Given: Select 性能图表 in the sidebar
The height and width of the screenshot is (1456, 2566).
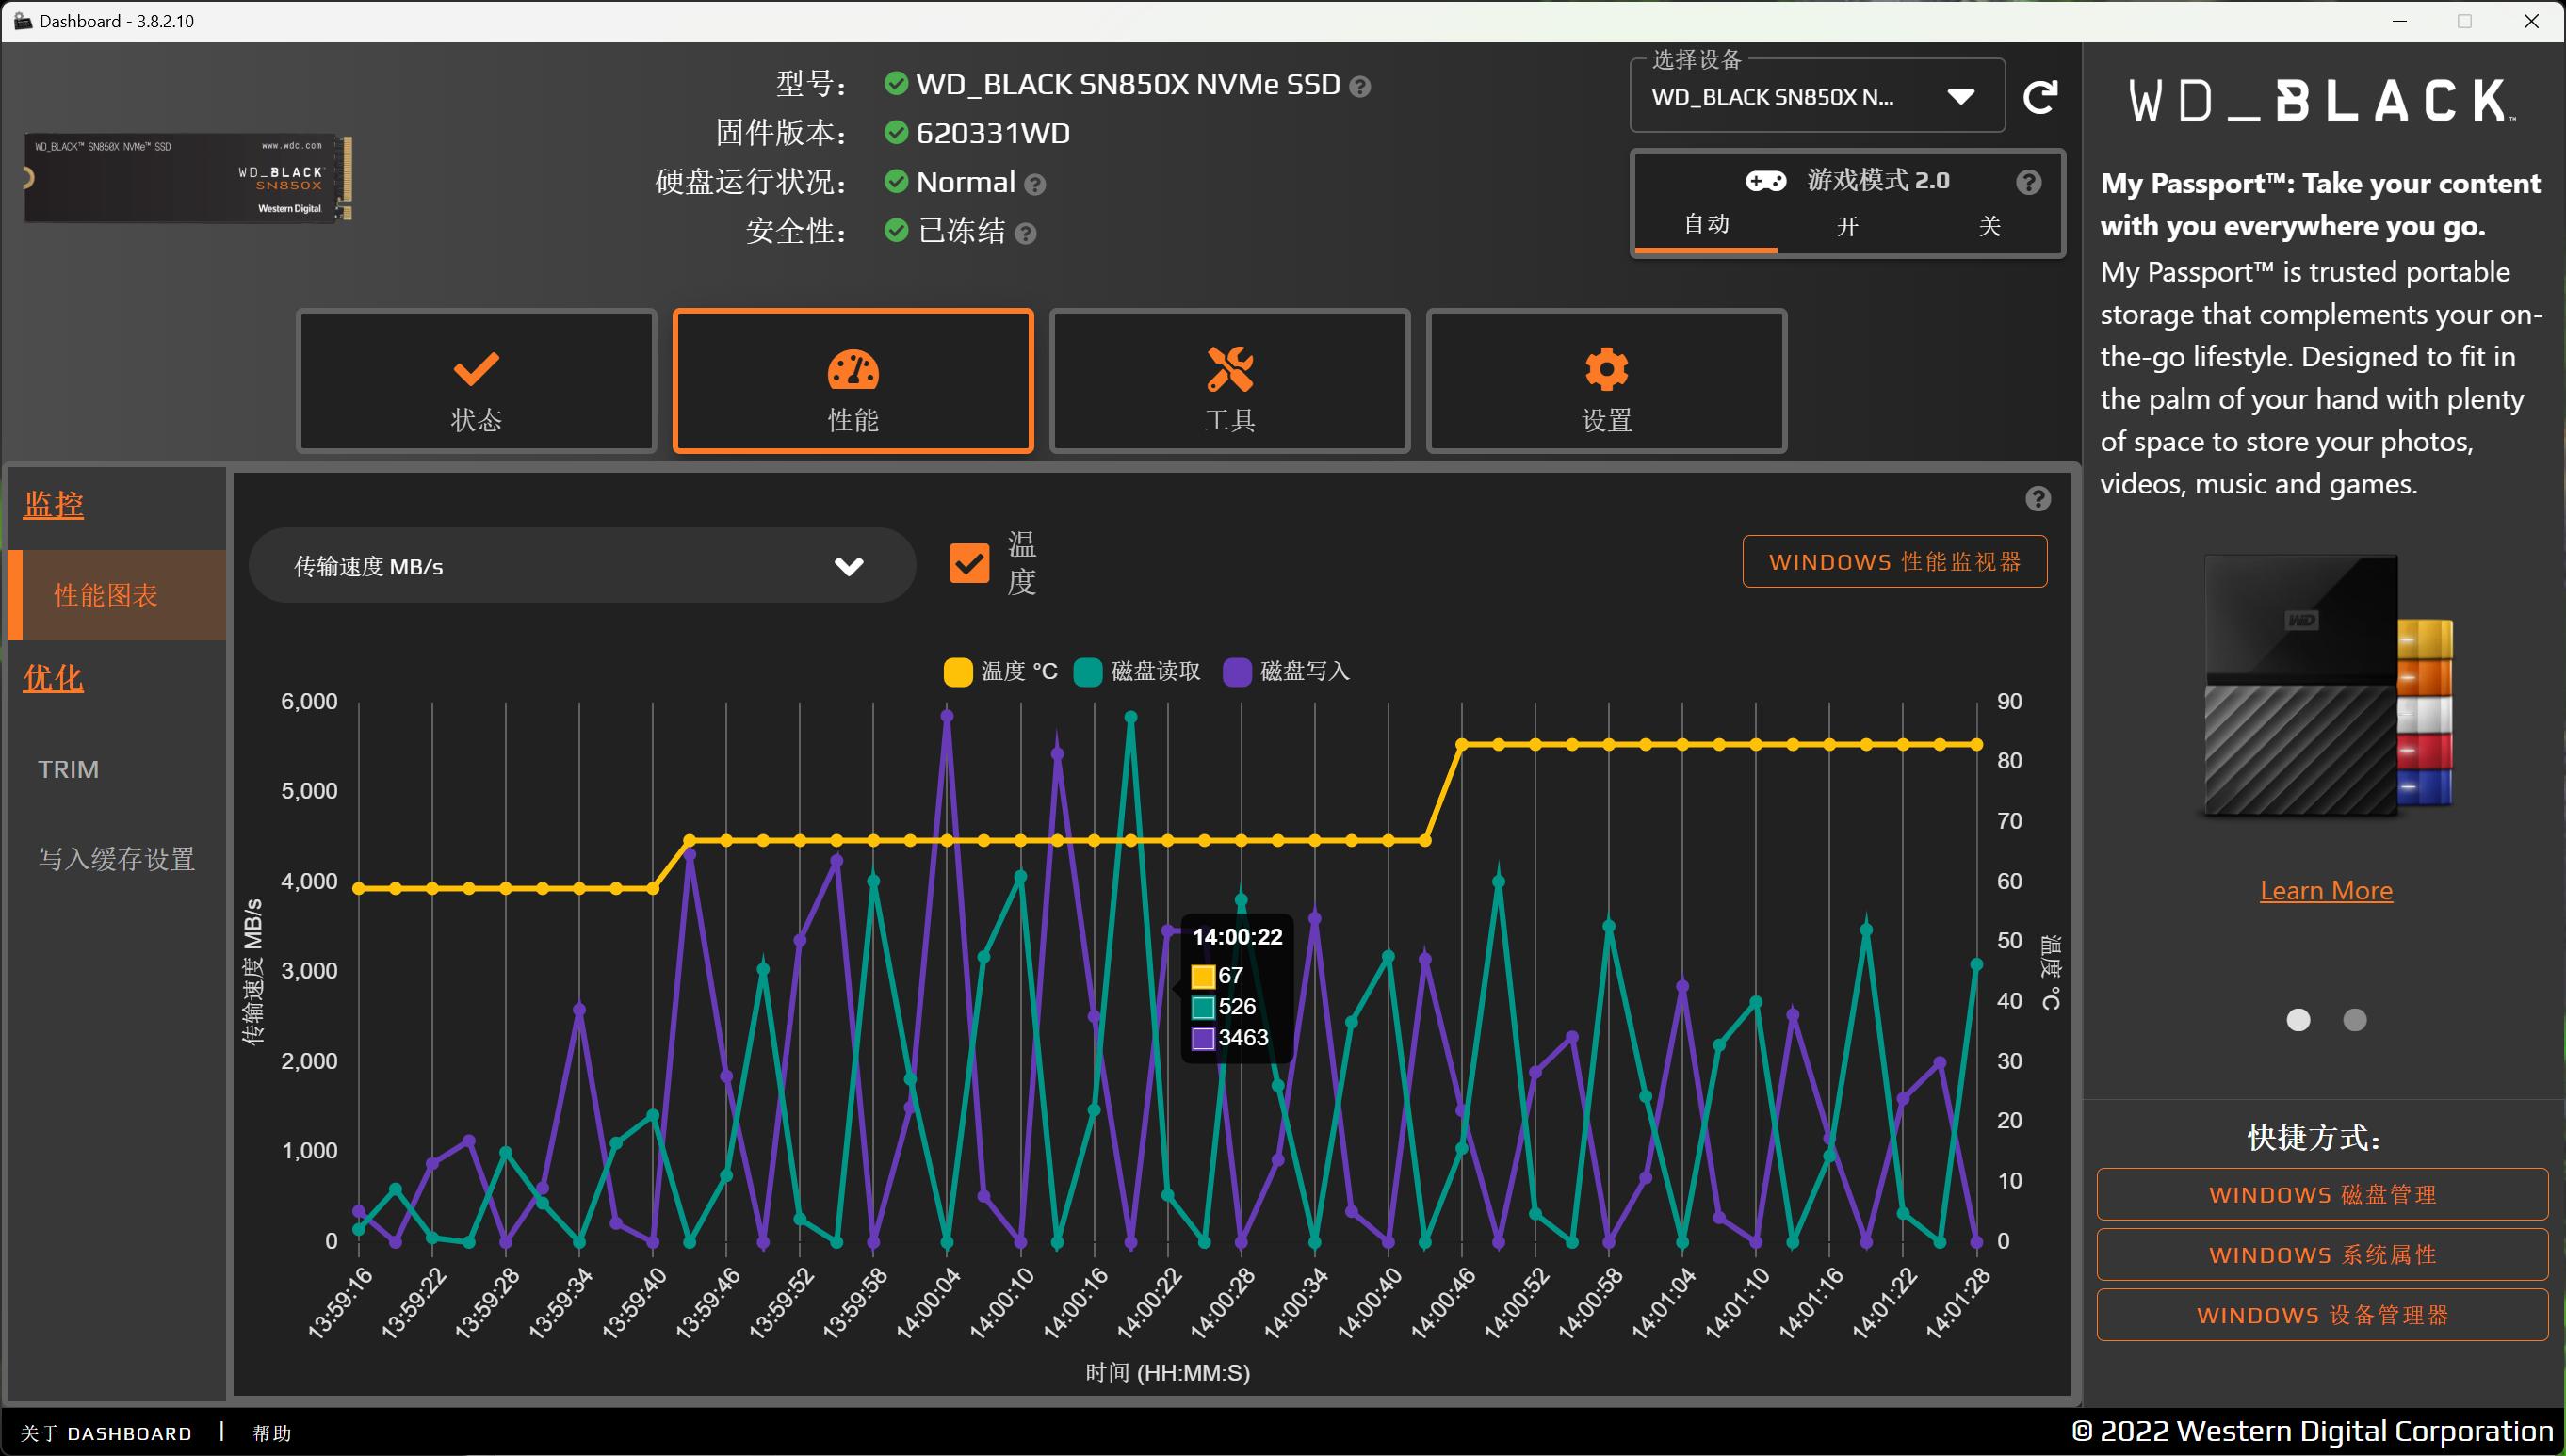Looking at the screenshot, I should click(x=105, y=594).
